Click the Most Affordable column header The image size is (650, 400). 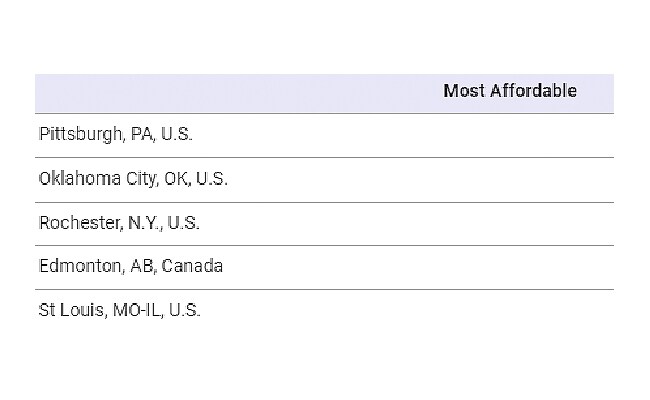pyautogui.click(x=509, y=91)
